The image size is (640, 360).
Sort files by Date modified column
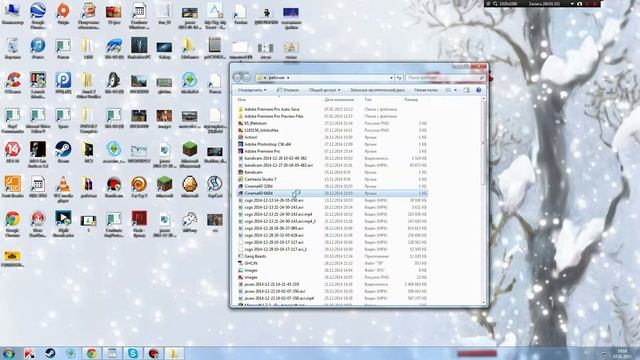click(339, 100)
